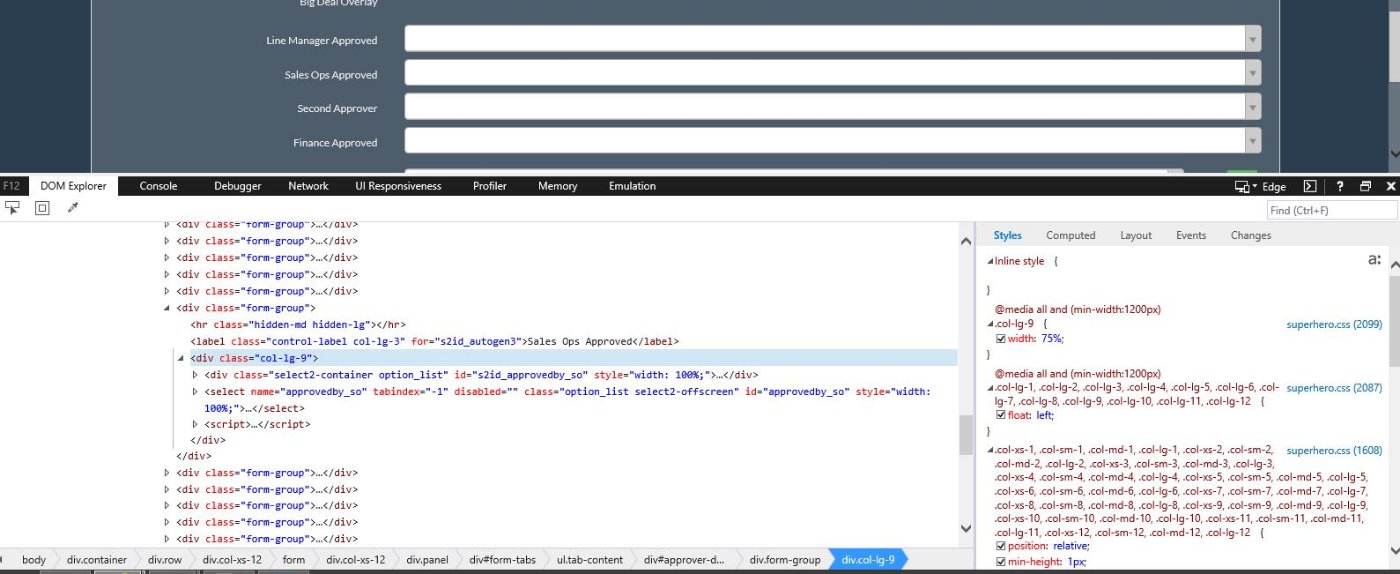The height and width of the screenshot is (574, 1400).
Task: Click the width value 75%
Action: click(1053, 338)
